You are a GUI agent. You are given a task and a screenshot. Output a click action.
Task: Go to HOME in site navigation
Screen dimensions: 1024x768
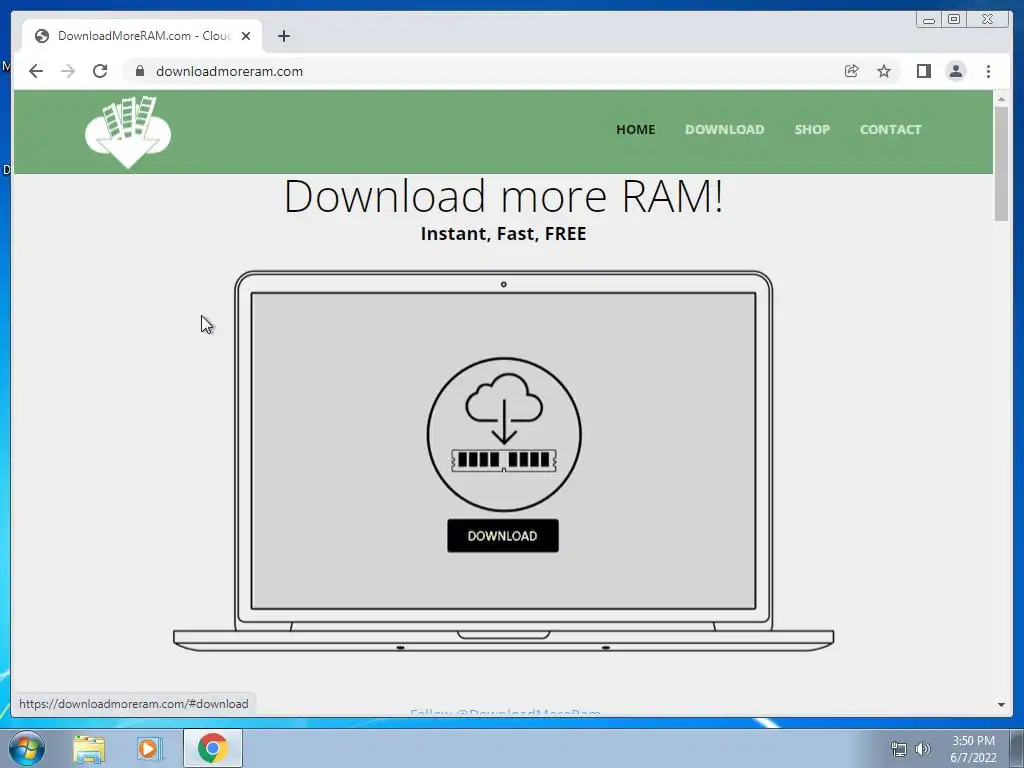tap(635, 129)
